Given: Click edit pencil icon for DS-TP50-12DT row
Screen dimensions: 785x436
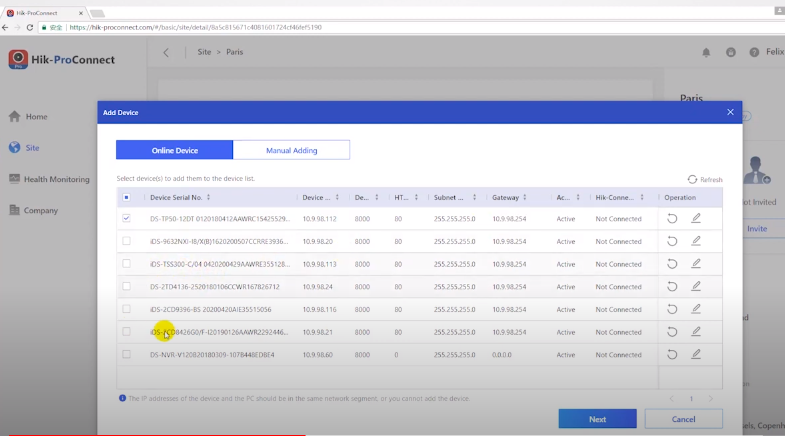Looking at the screenshot, I should [x=696, y=218].
